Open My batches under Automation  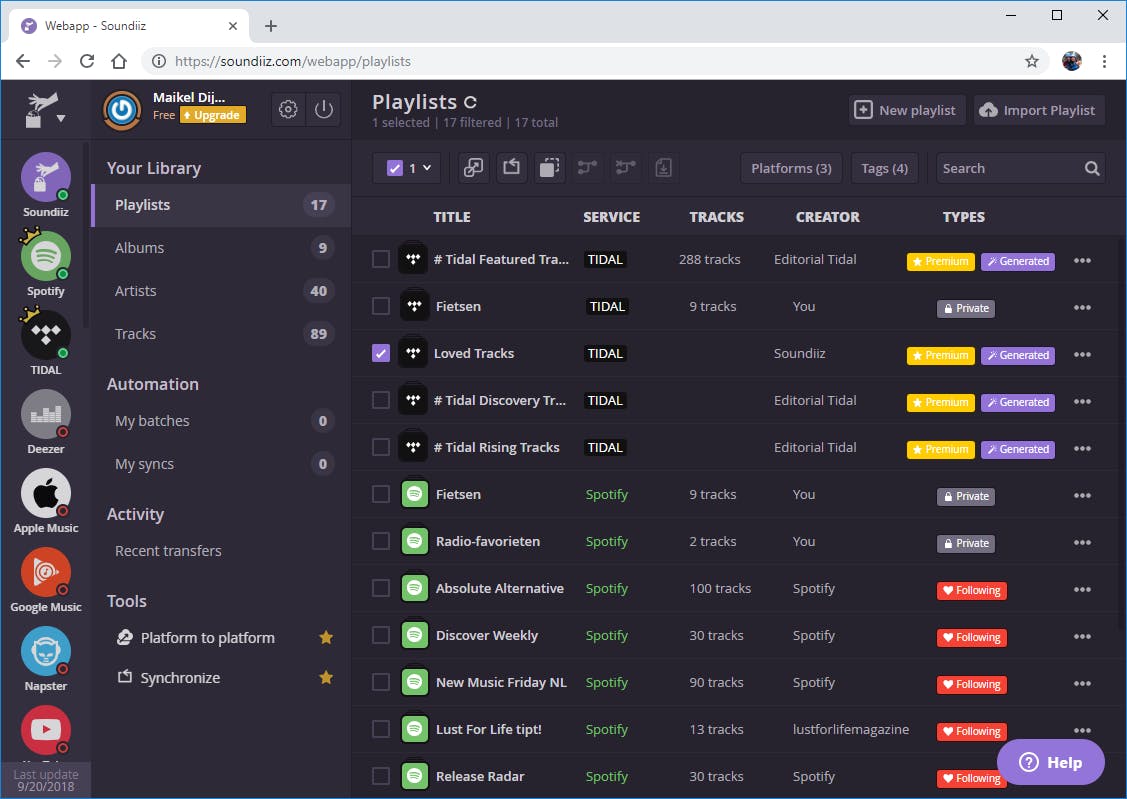coord(221,421)
